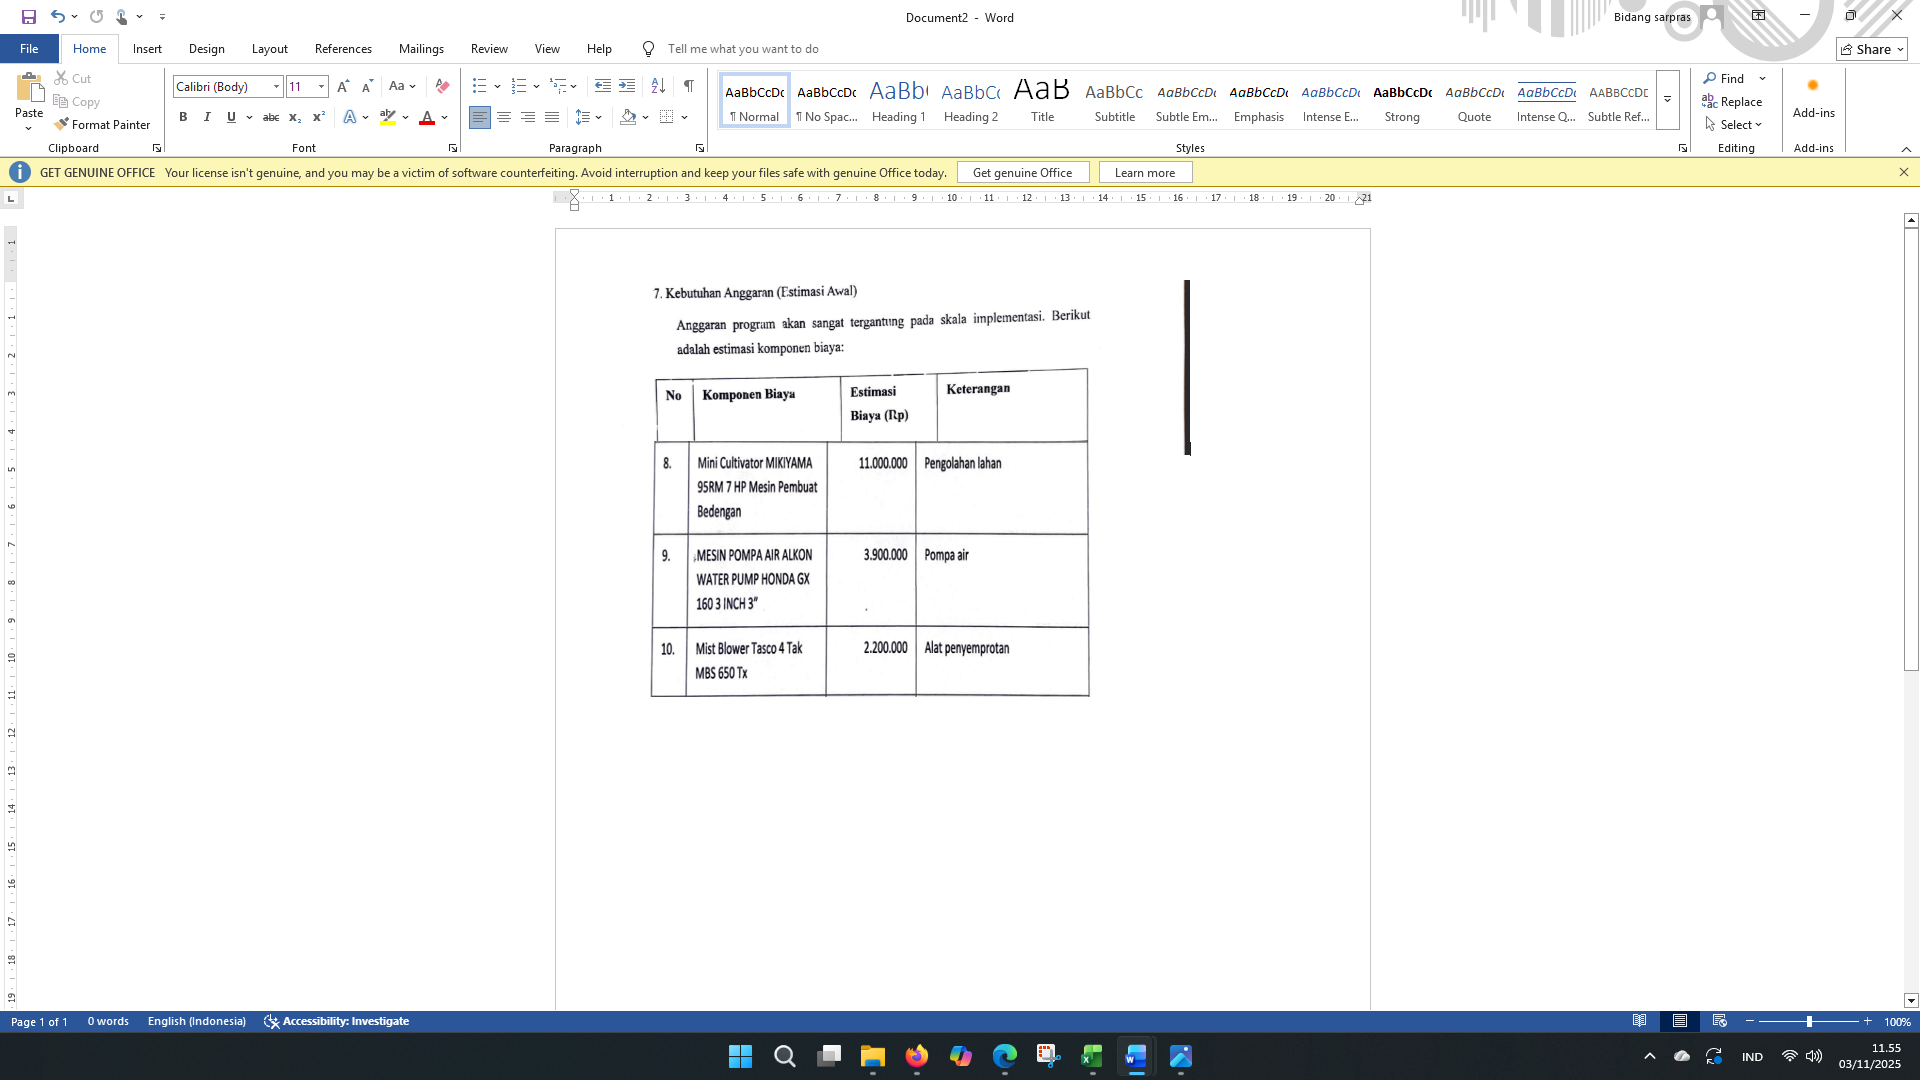Zoom out with the minus icon
The image size is (1920, 1080).
(x=1750, y=1021)
